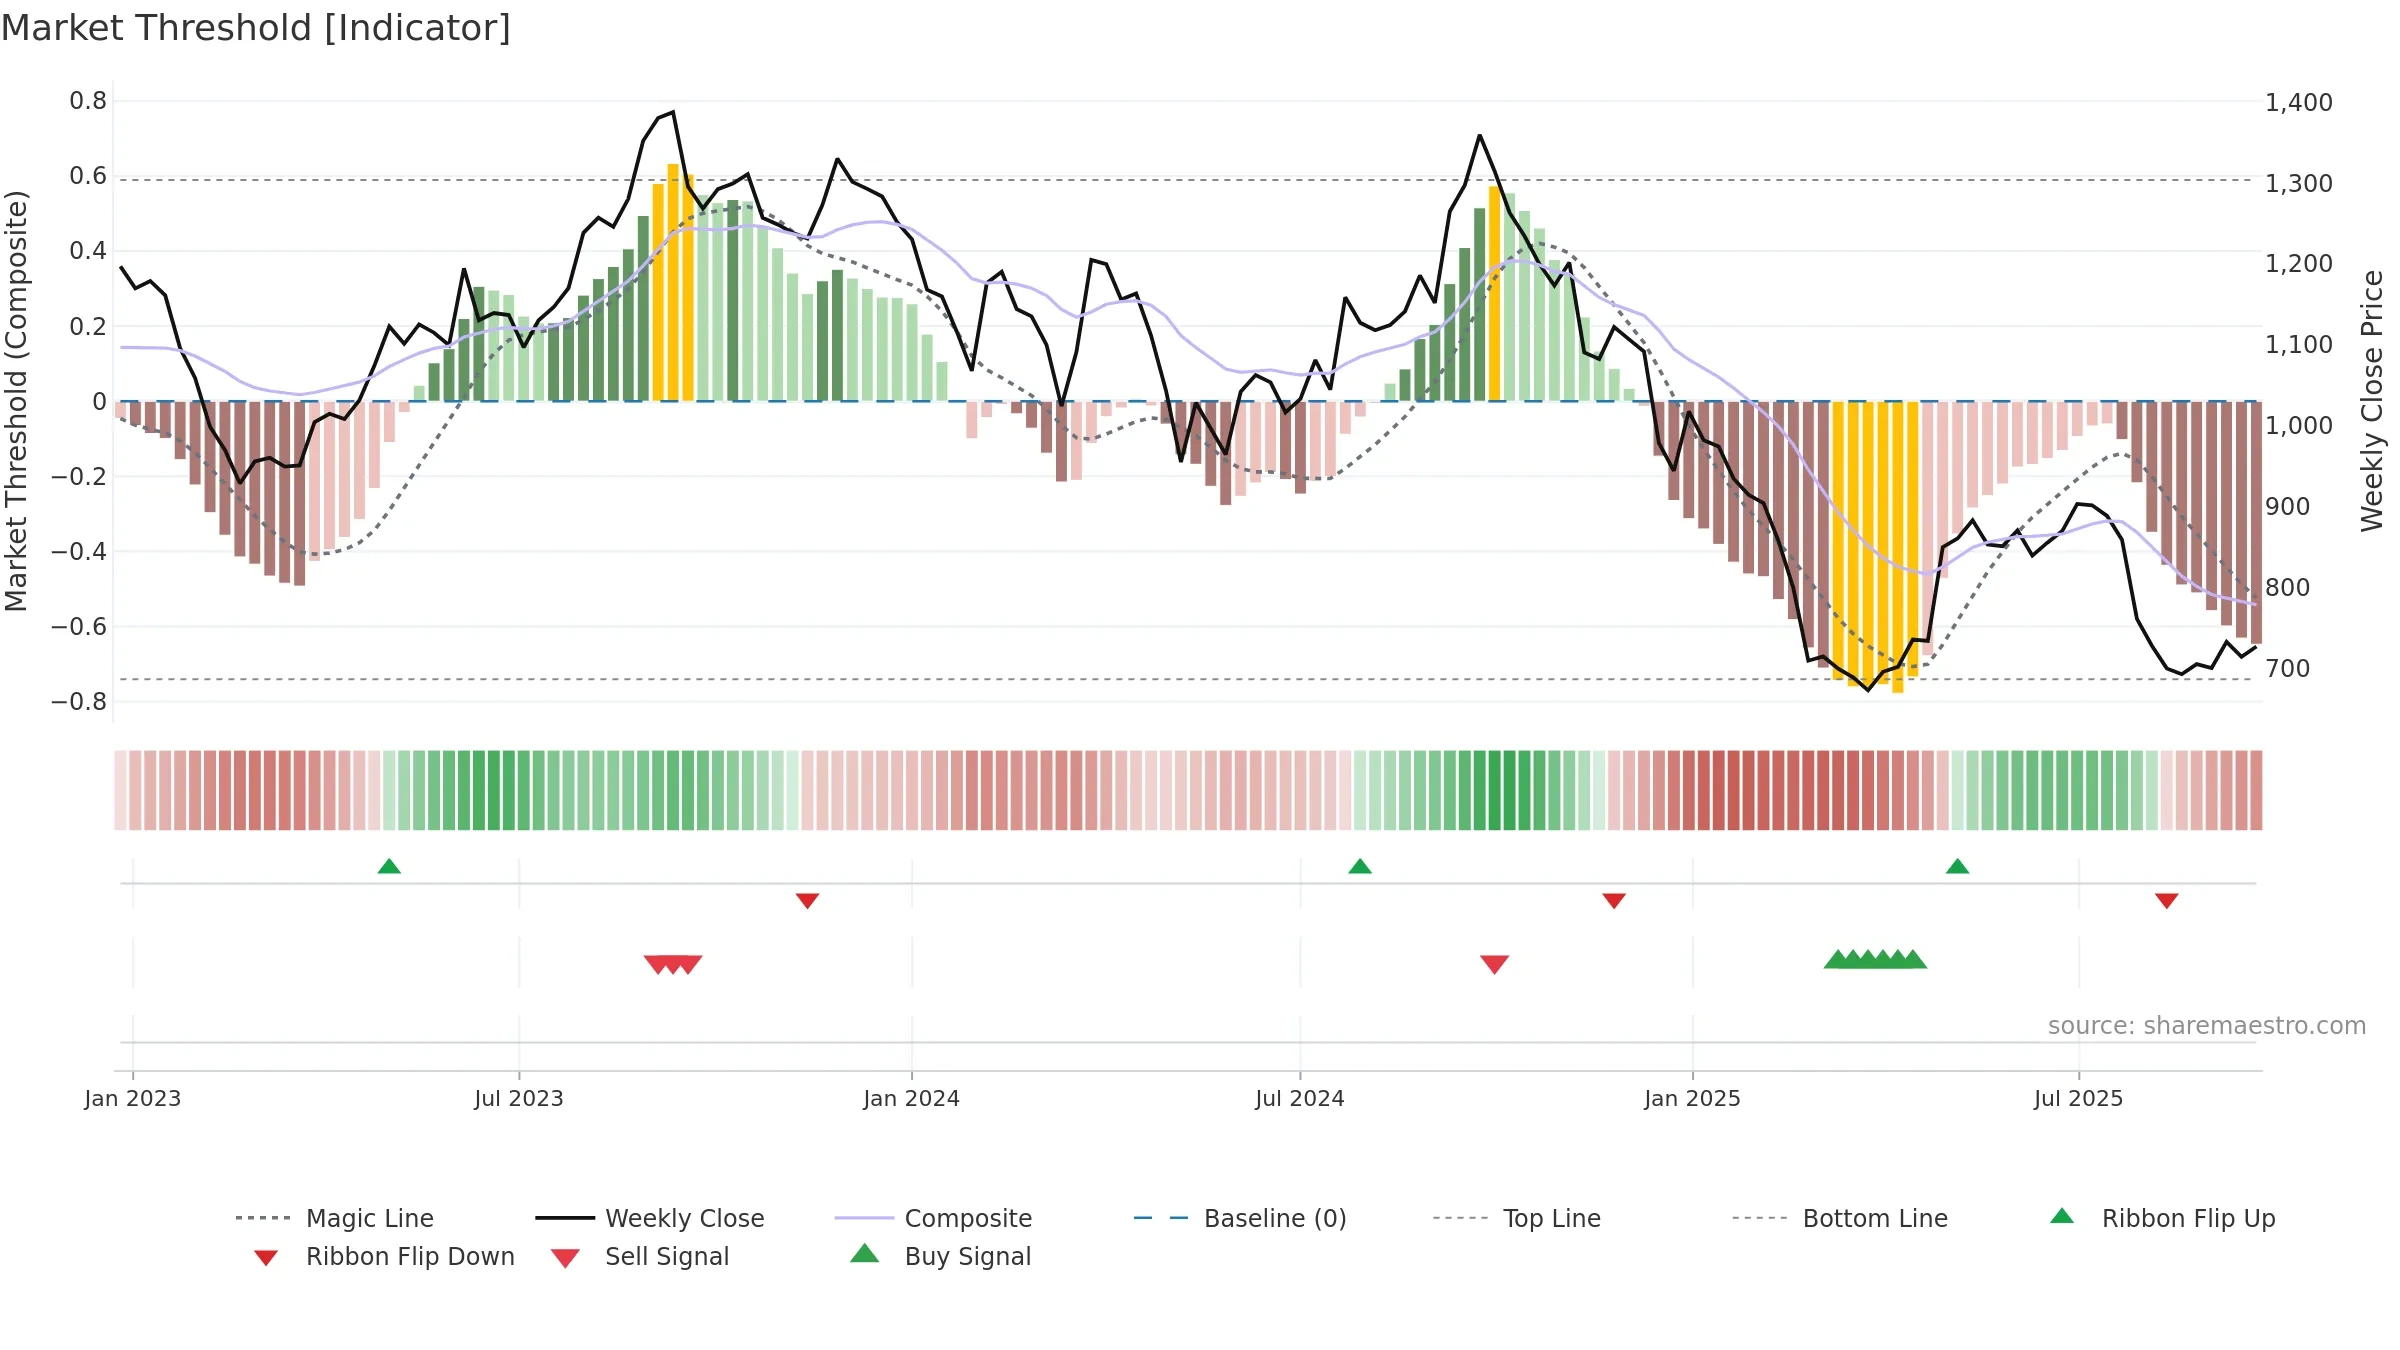
Task: Click the 900 right axis tick label
Action: [2288, 507]
